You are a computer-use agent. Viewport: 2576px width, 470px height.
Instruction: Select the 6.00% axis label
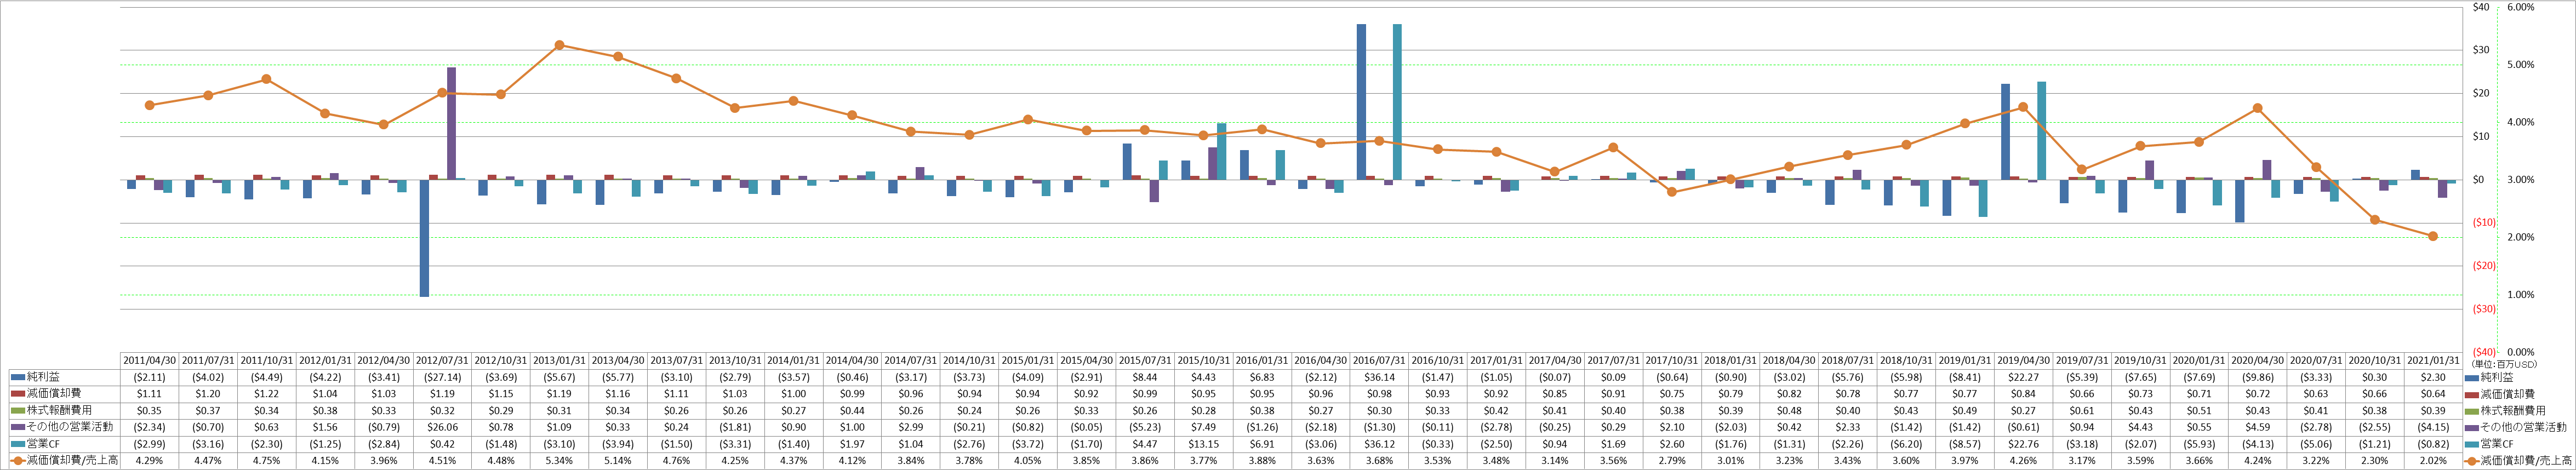[x=2521, y=7]
